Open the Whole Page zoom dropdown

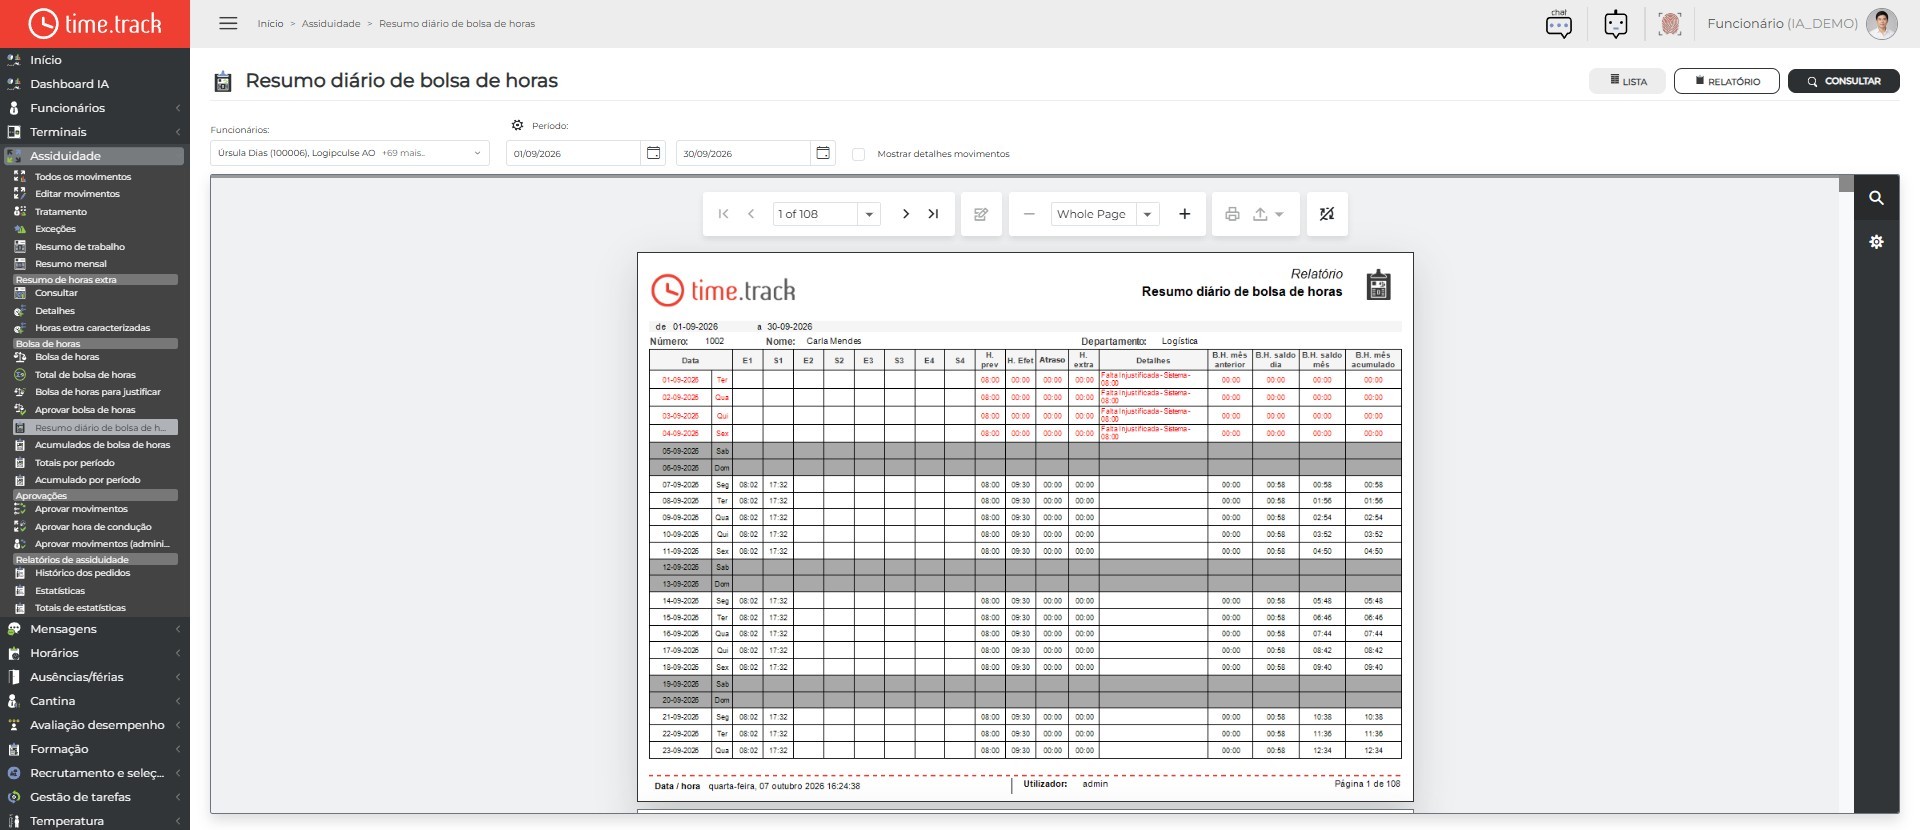pos(1148,214)
